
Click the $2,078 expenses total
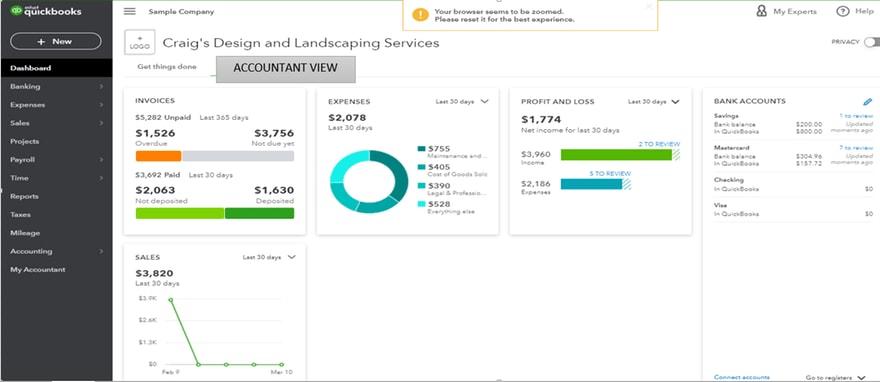click(x=347, y=118)
